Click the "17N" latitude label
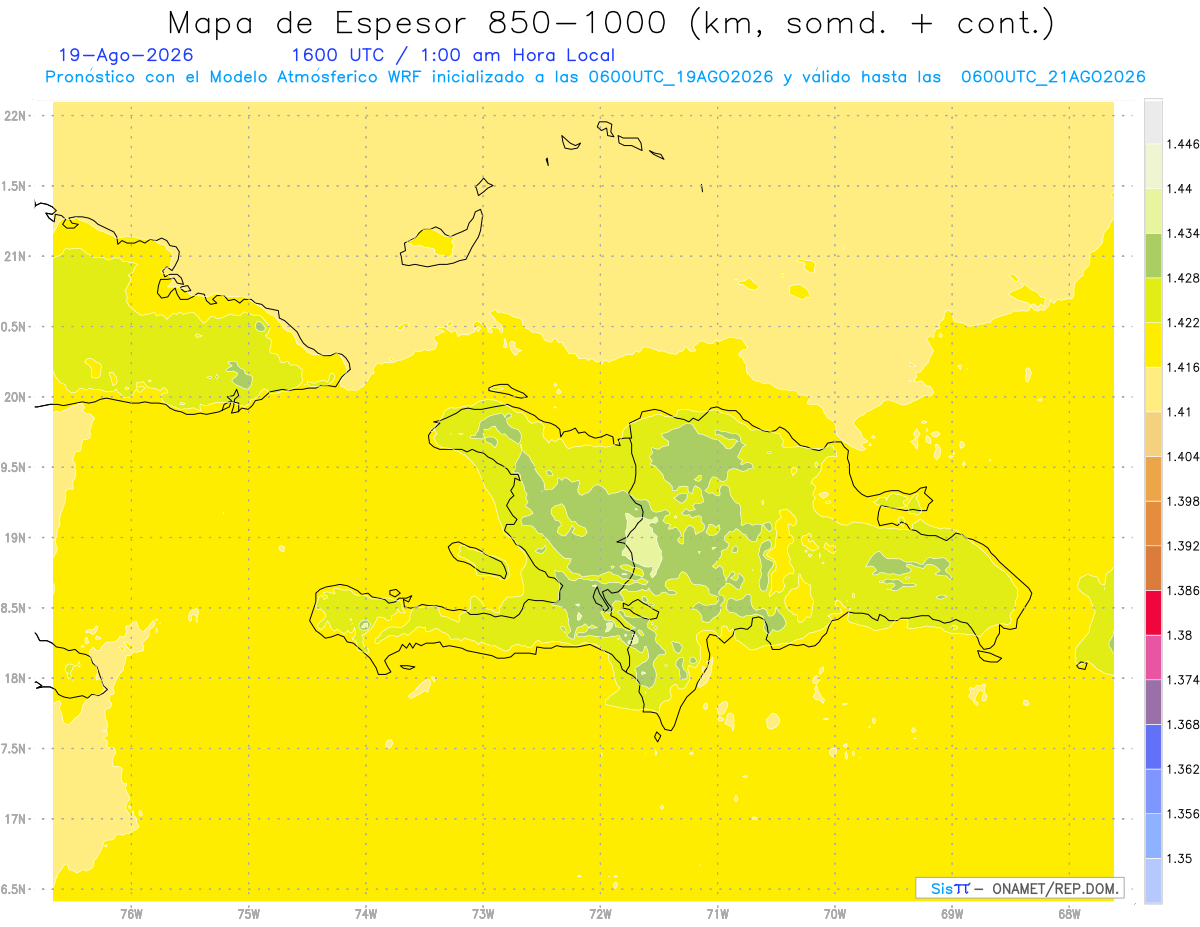 tap(17, 819)
